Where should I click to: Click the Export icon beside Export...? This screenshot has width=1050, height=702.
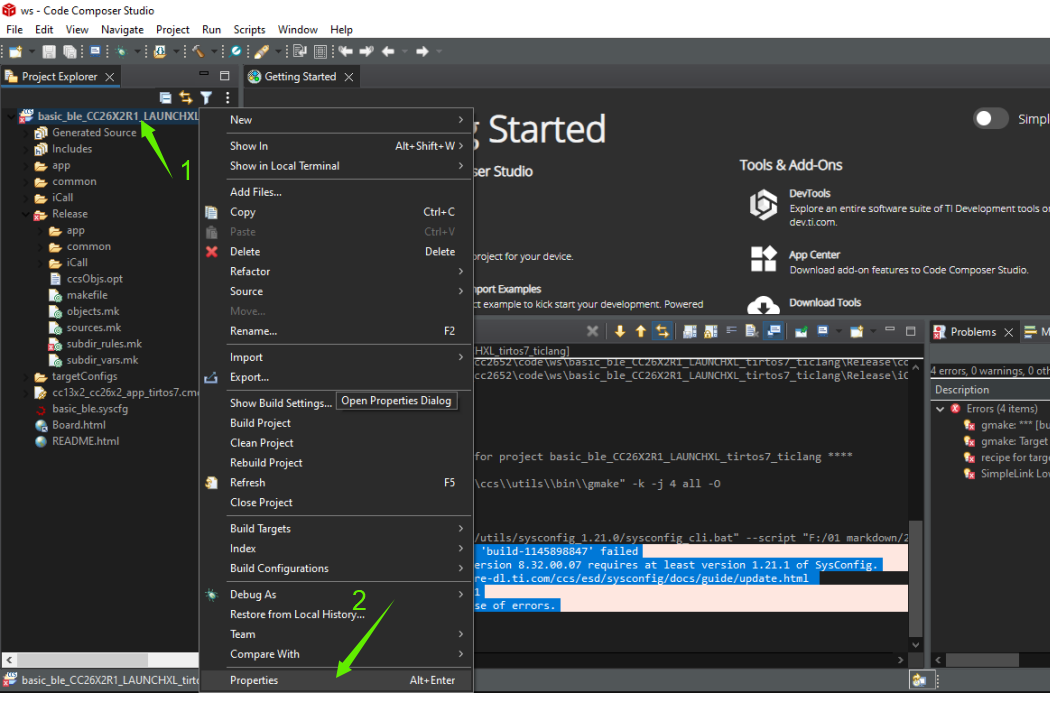pyautogui.click(x=211, y=378)
